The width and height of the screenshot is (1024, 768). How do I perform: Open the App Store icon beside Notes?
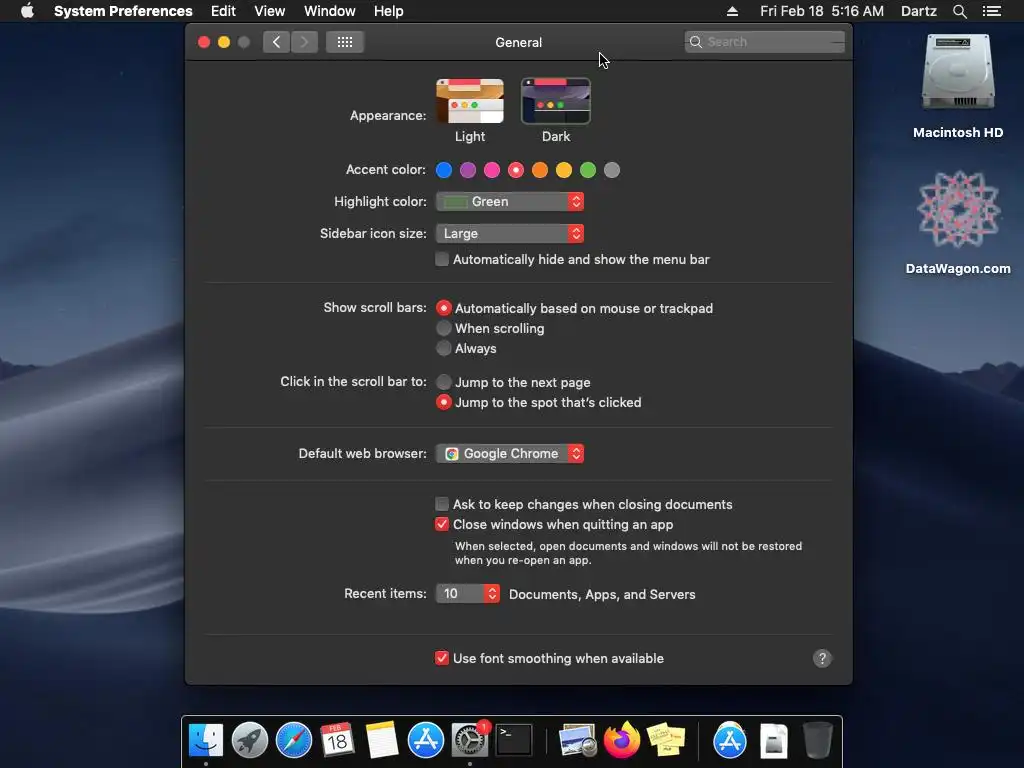coord(426,740)
